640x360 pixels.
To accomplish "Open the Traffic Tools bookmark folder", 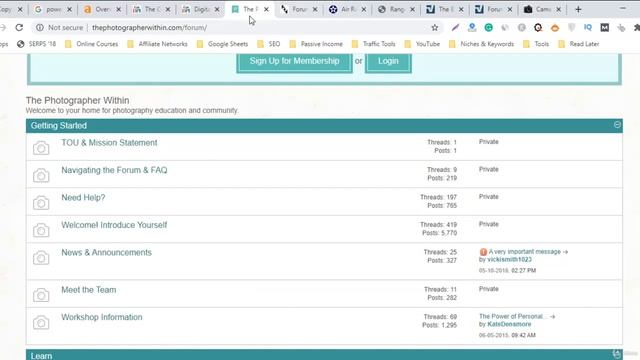I will tap(373, 44).
